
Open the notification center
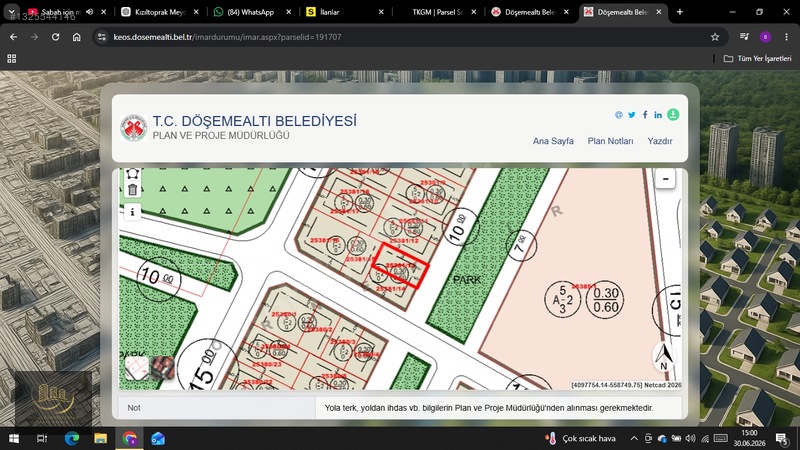pos(782,439)
